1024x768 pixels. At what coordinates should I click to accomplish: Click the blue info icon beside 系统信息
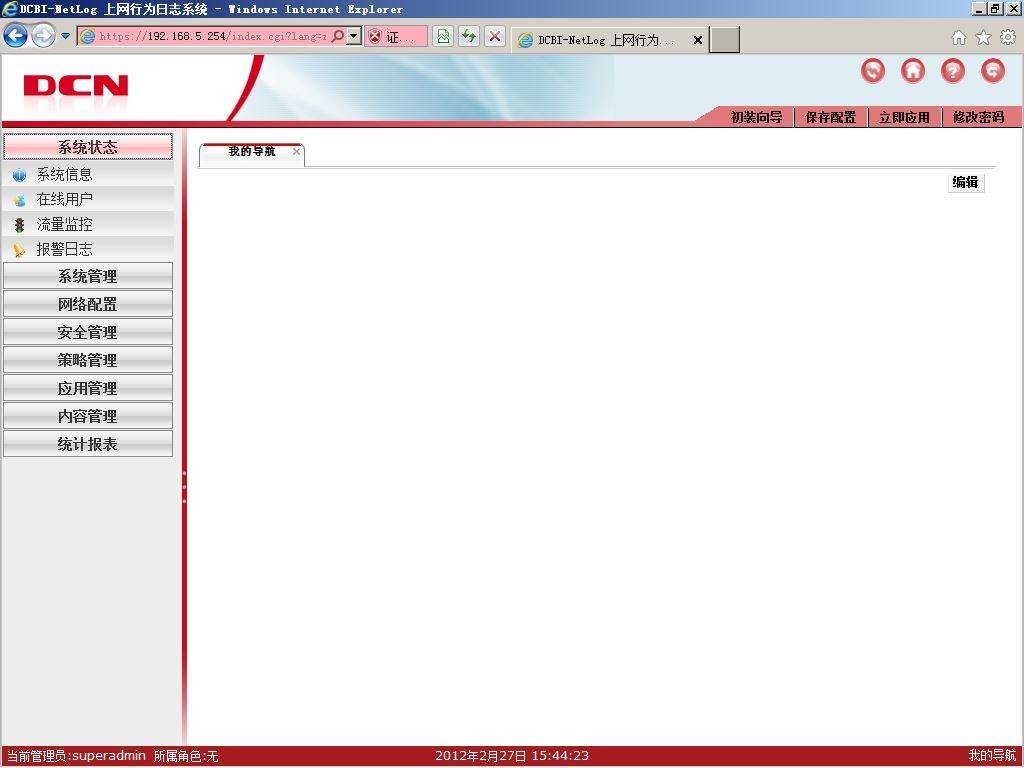20,175
